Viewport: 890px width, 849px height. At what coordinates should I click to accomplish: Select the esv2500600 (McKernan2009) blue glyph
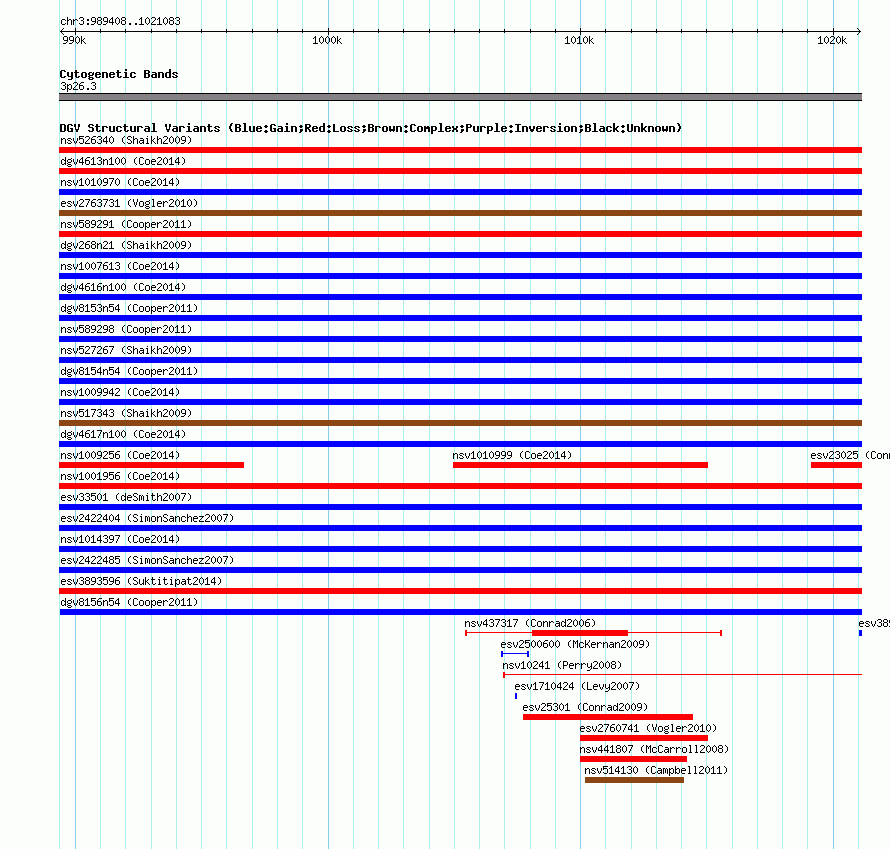coord(515,654)
